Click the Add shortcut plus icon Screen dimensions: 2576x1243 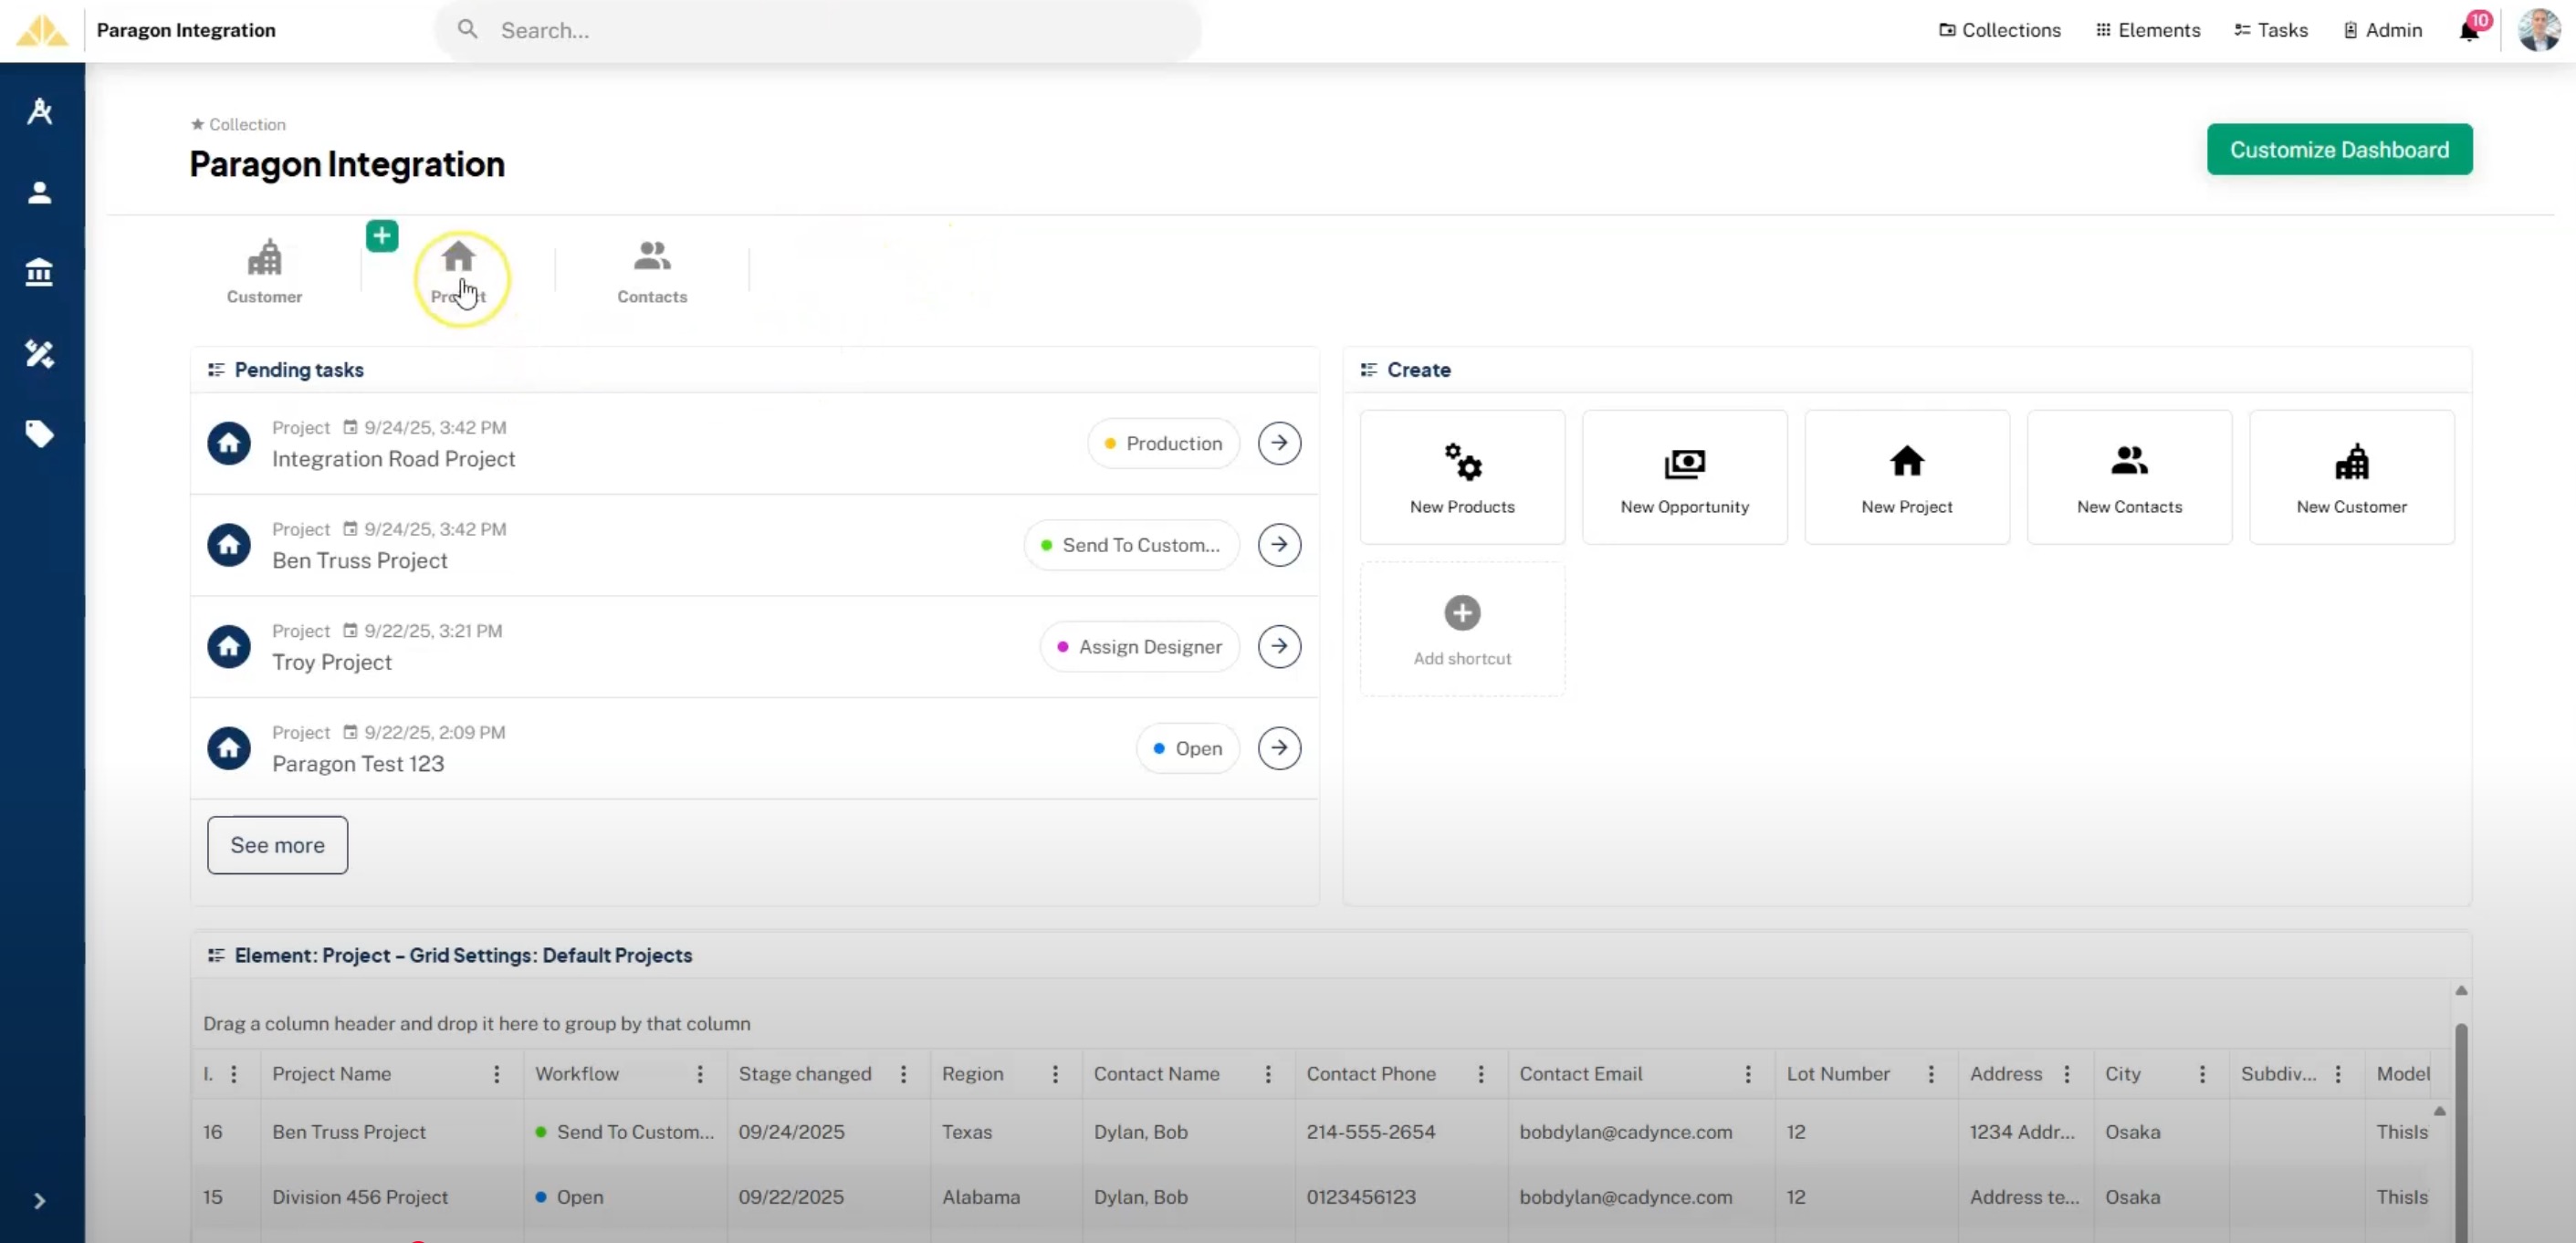(x=1462, y=613)
